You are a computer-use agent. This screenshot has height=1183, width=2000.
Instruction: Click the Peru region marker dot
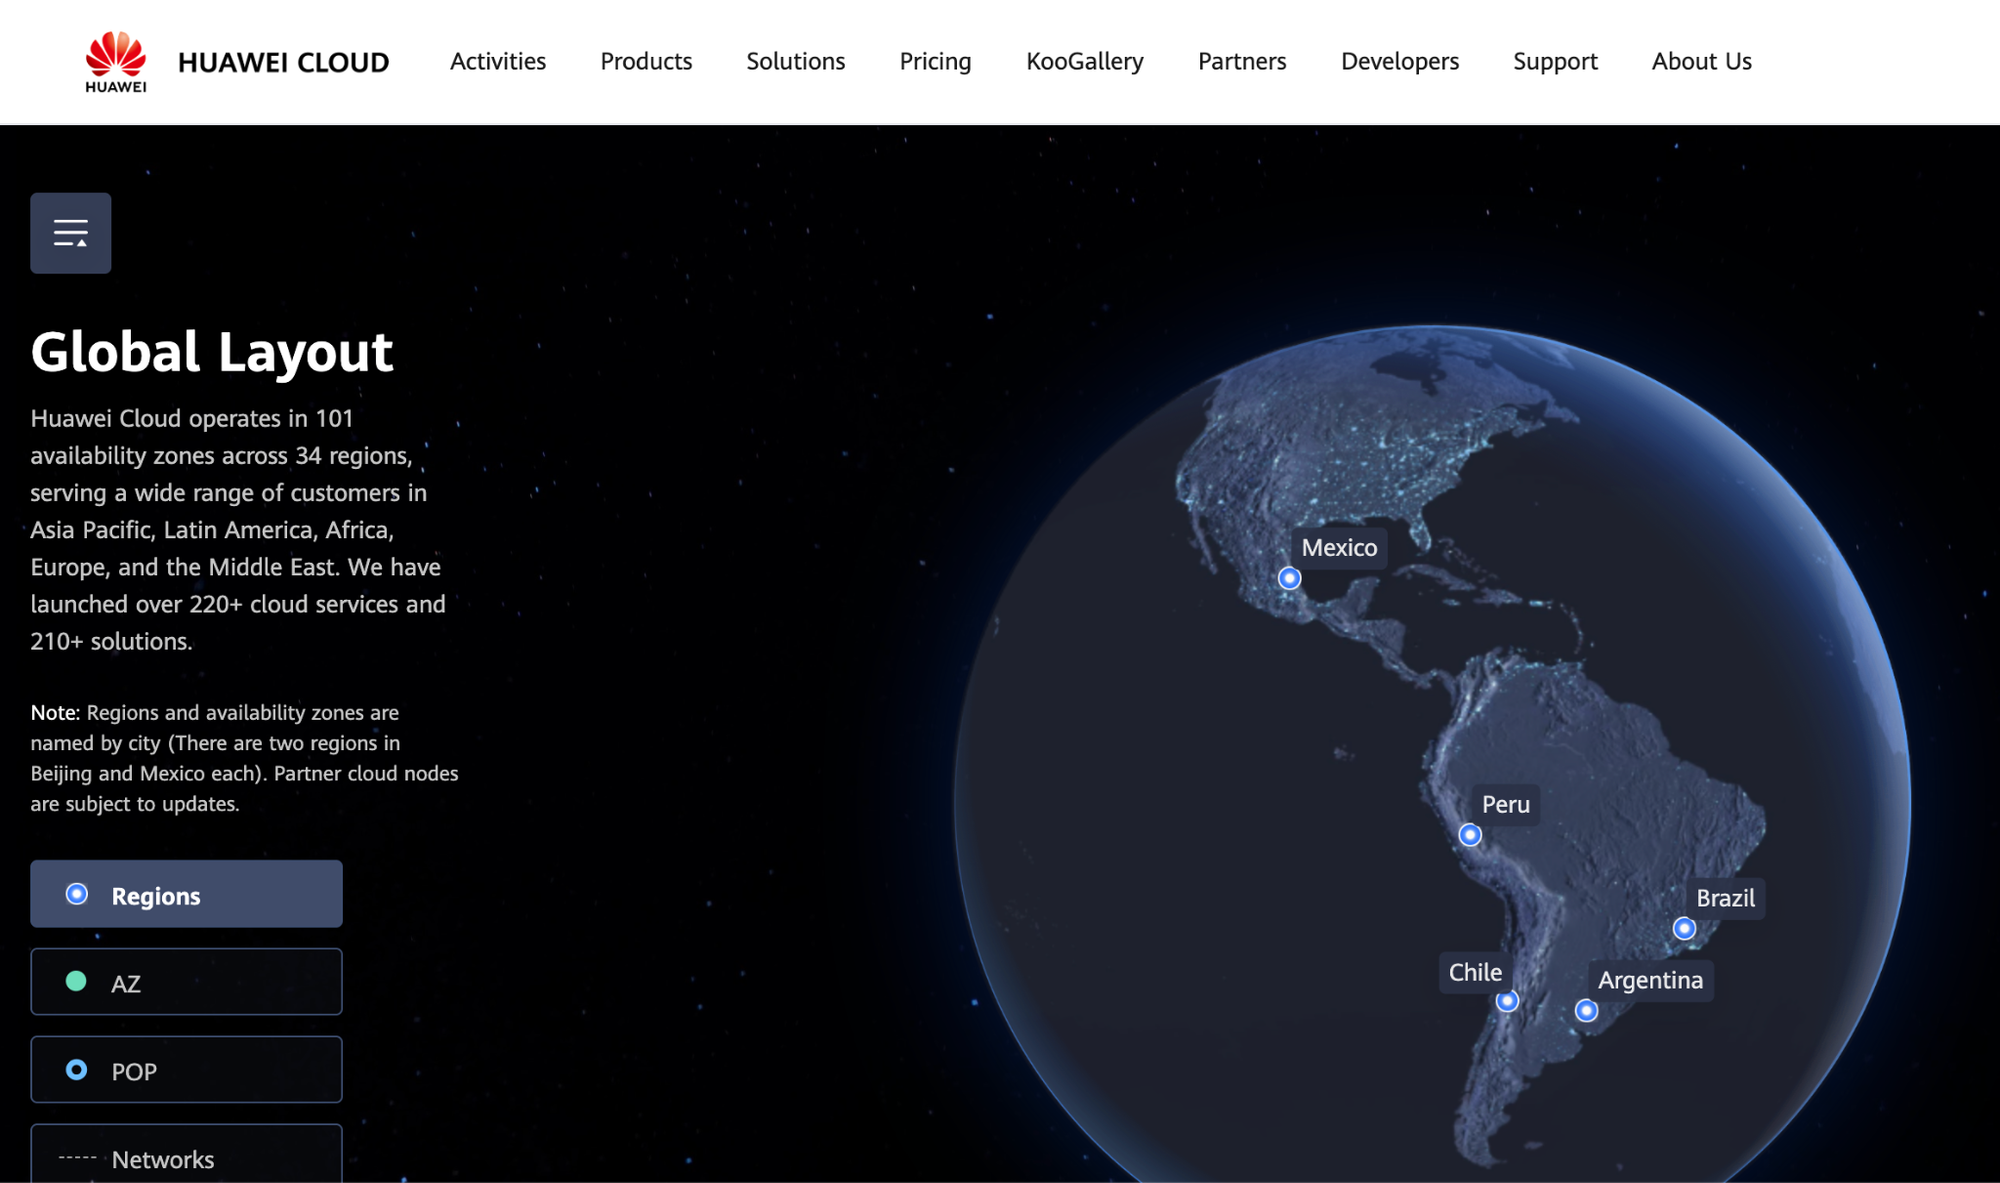point(1469,835)
